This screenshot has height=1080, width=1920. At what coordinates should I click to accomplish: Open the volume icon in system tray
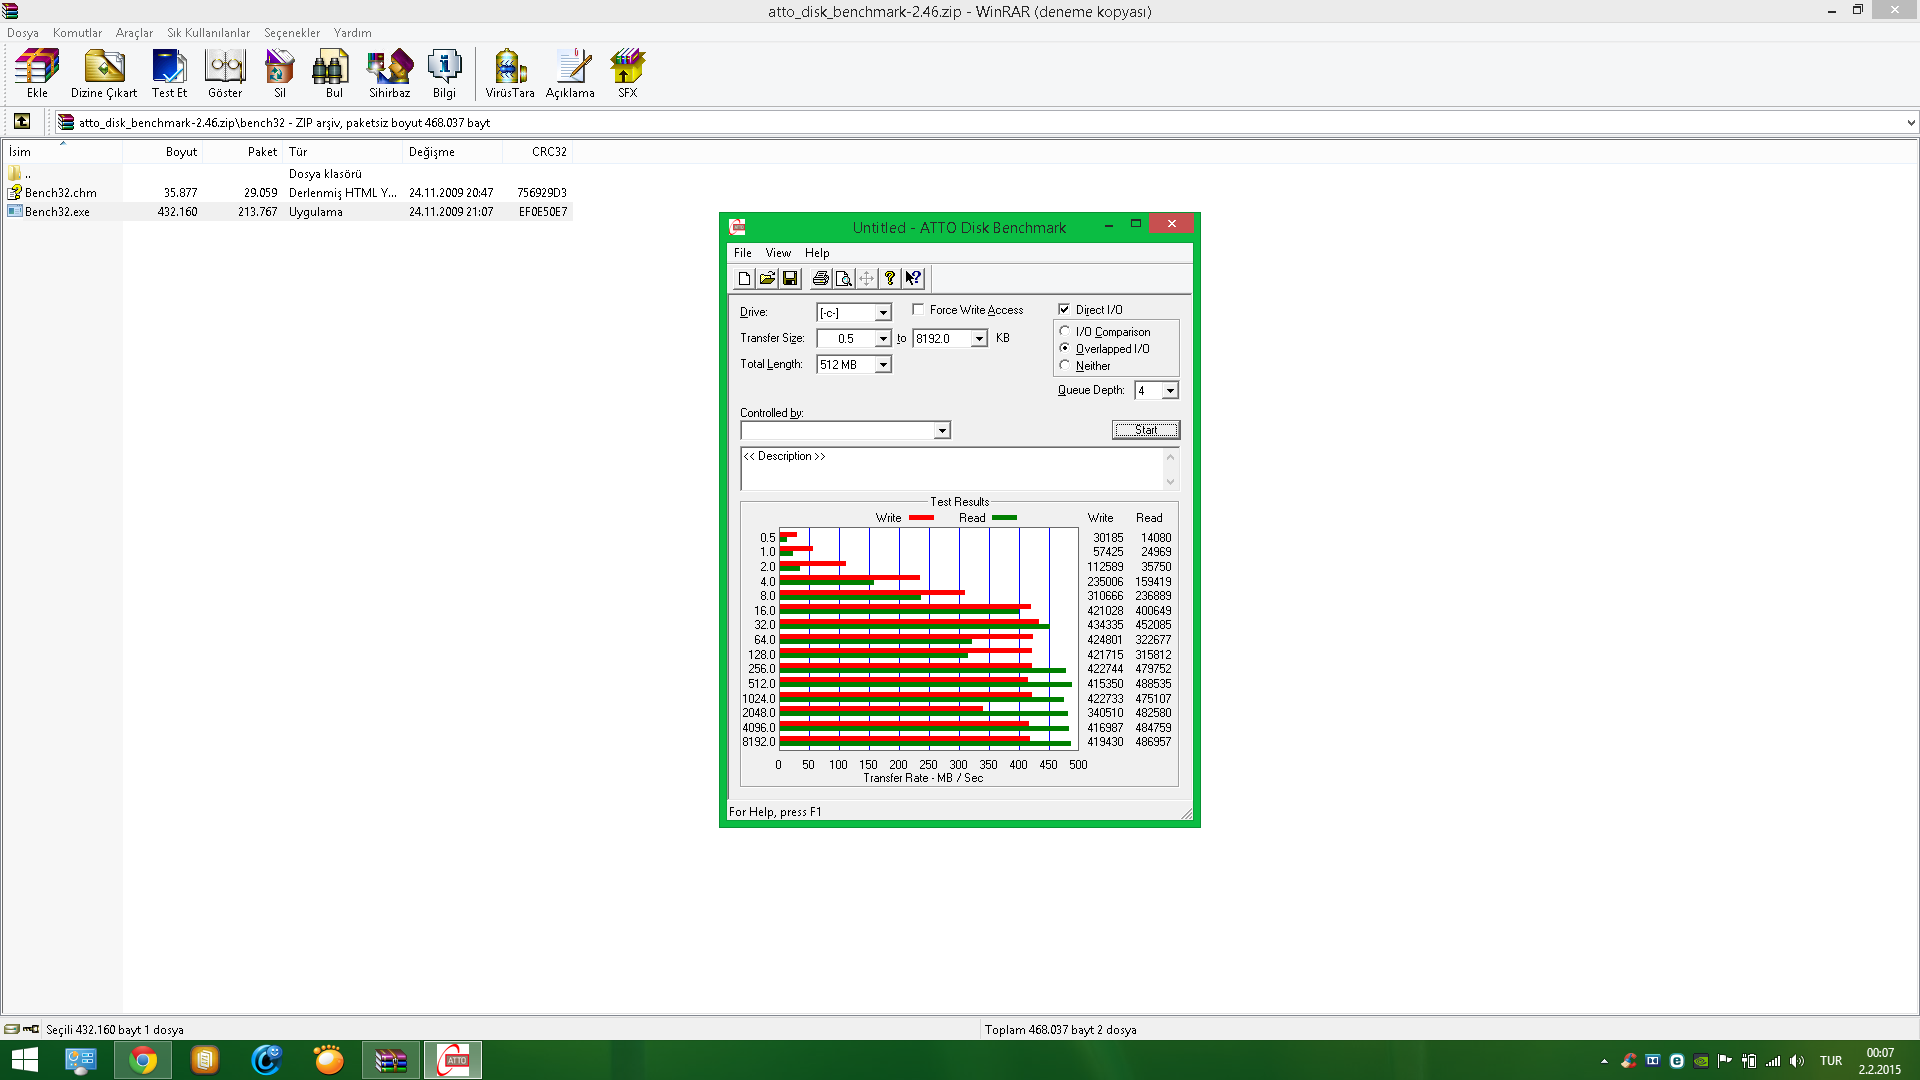tap(1797, 1061)
